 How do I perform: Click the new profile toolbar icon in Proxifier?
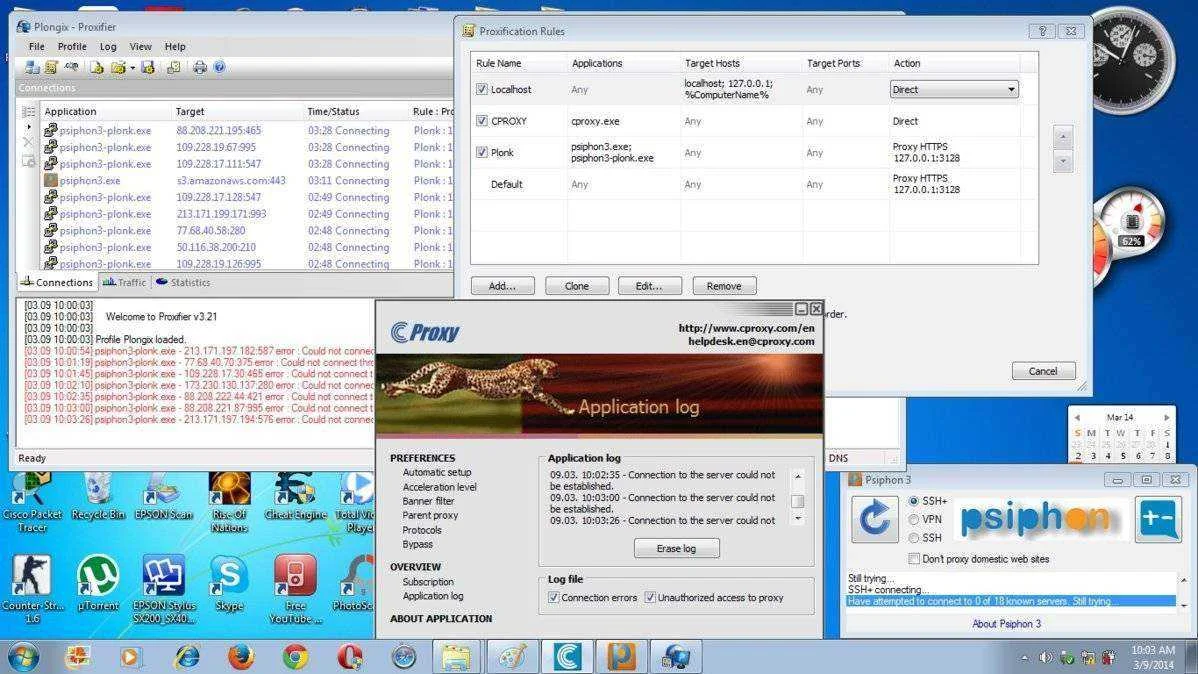tap(97, 67)
